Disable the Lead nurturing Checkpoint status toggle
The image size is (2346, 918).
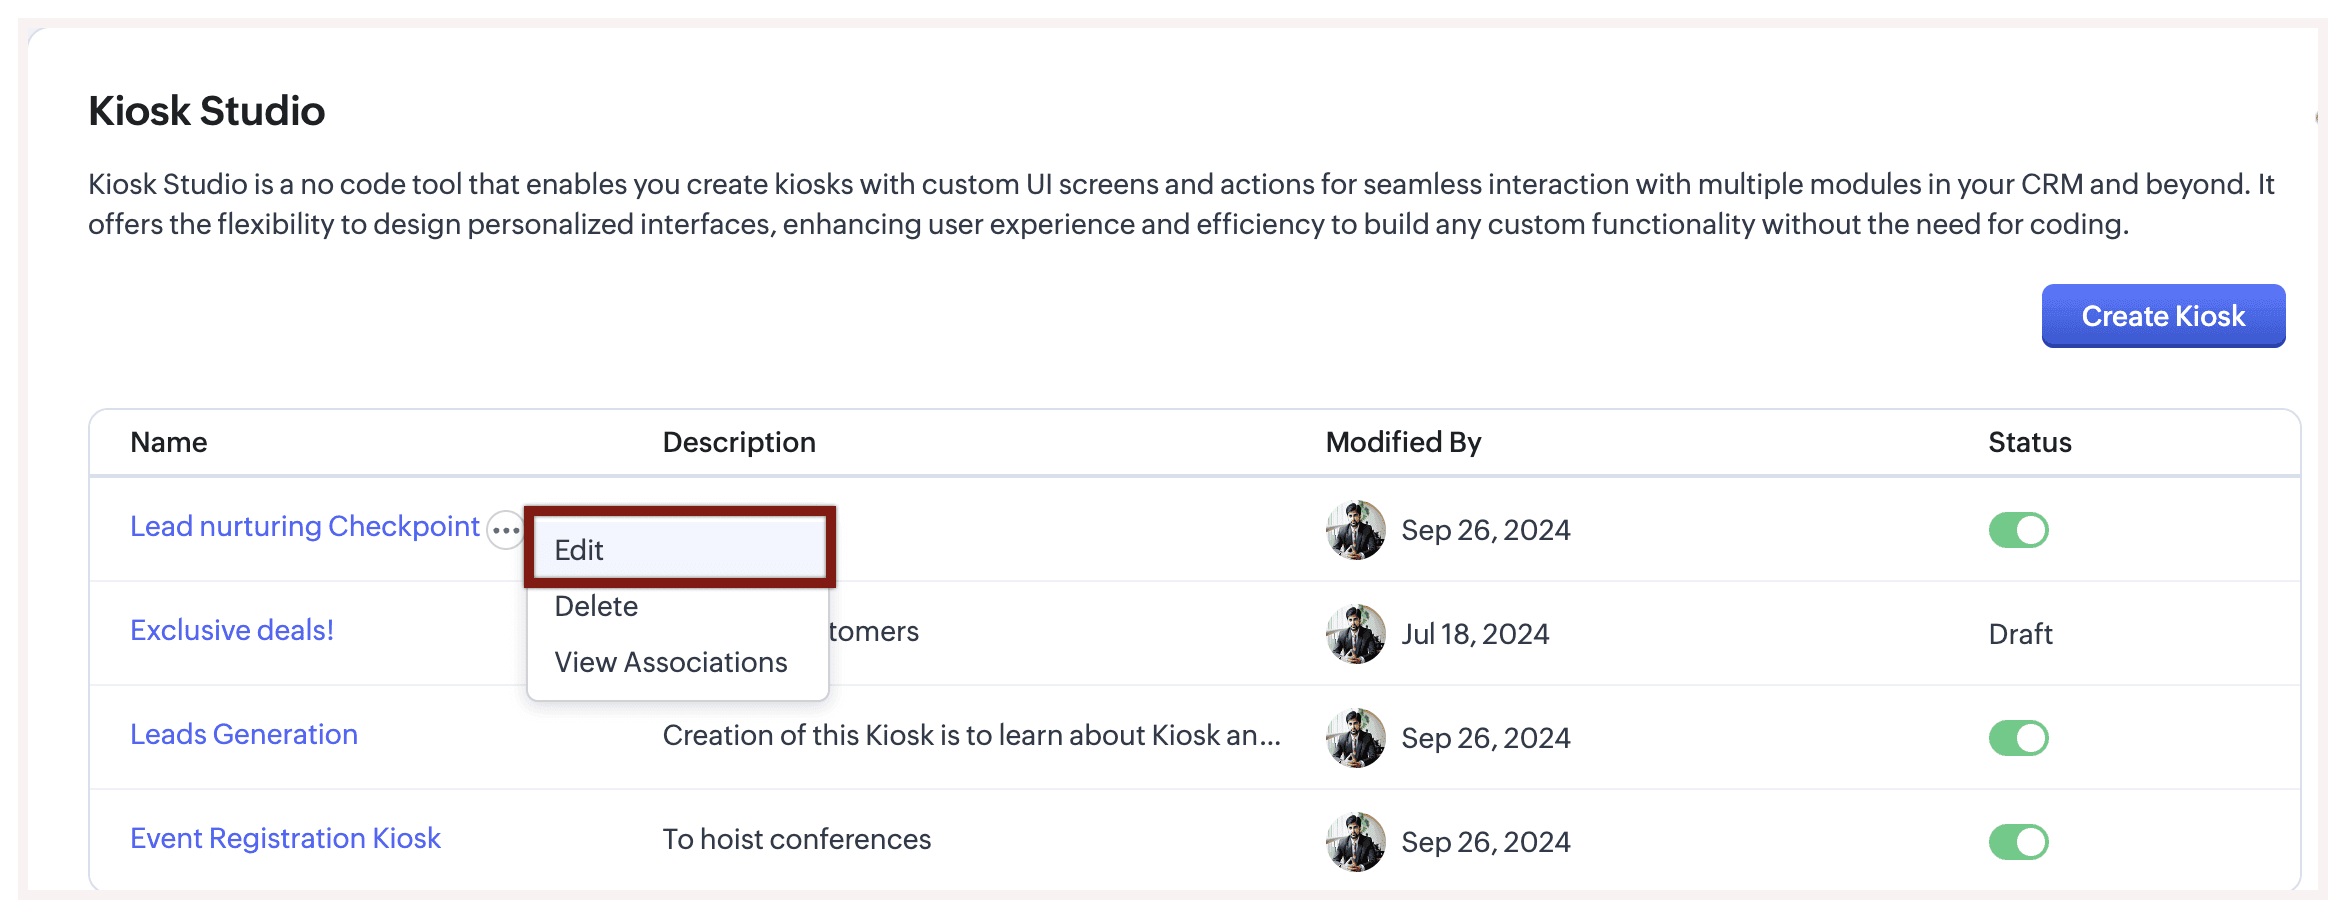pos(2018,530)
